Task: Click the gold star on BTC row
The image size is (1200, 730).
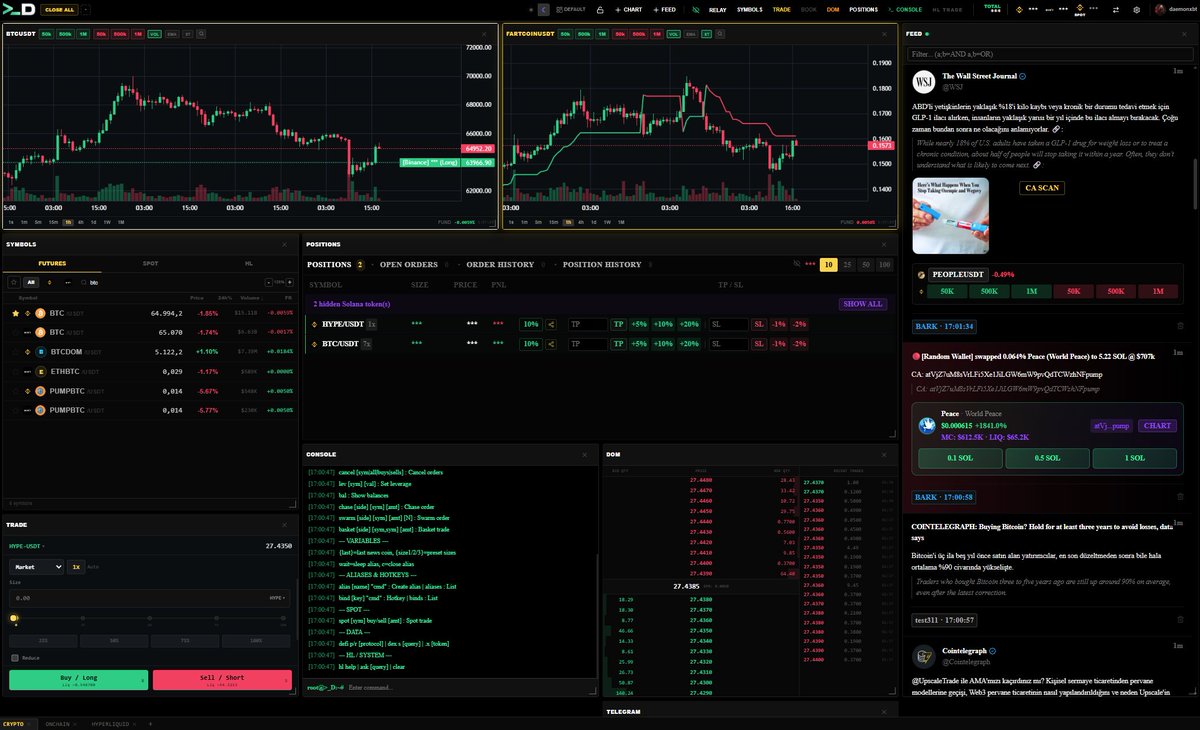Action: pos(14,313)
